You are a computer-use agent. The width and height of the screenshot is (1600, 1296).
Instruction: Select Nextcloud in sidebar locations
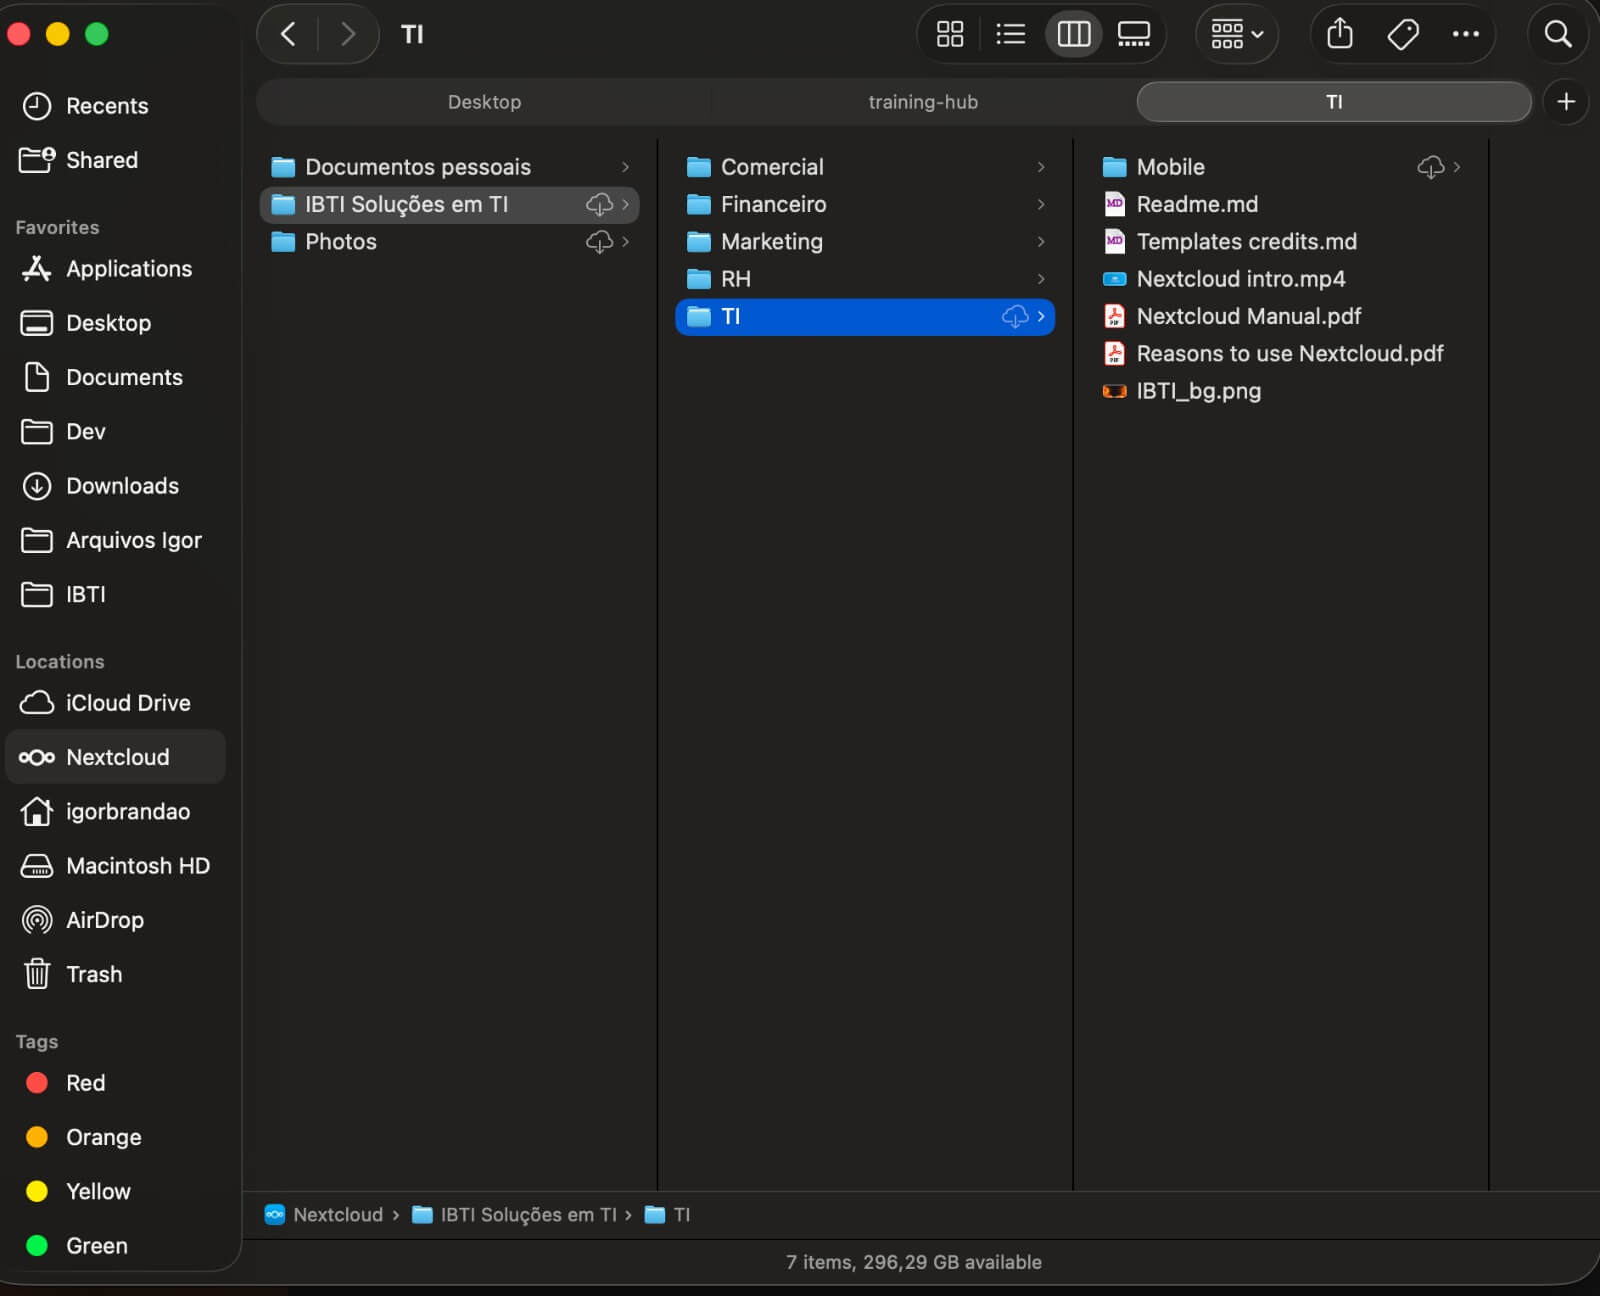pyautogui.click(x=115, y=757)
